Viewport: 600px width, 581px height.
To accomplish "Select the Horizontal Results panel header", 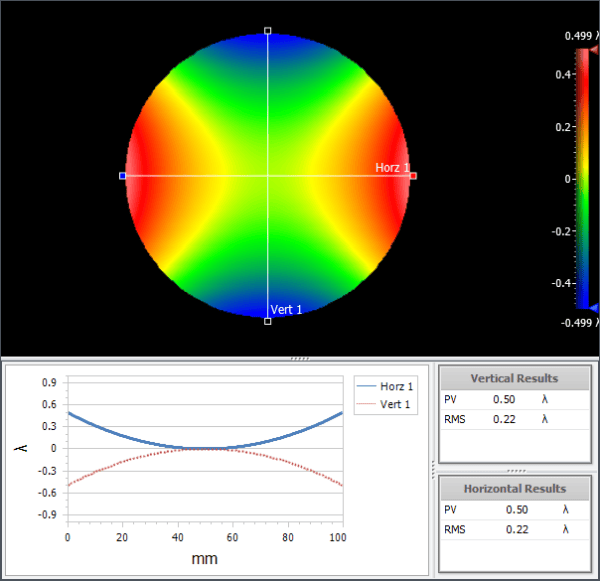I will point(516,489).
